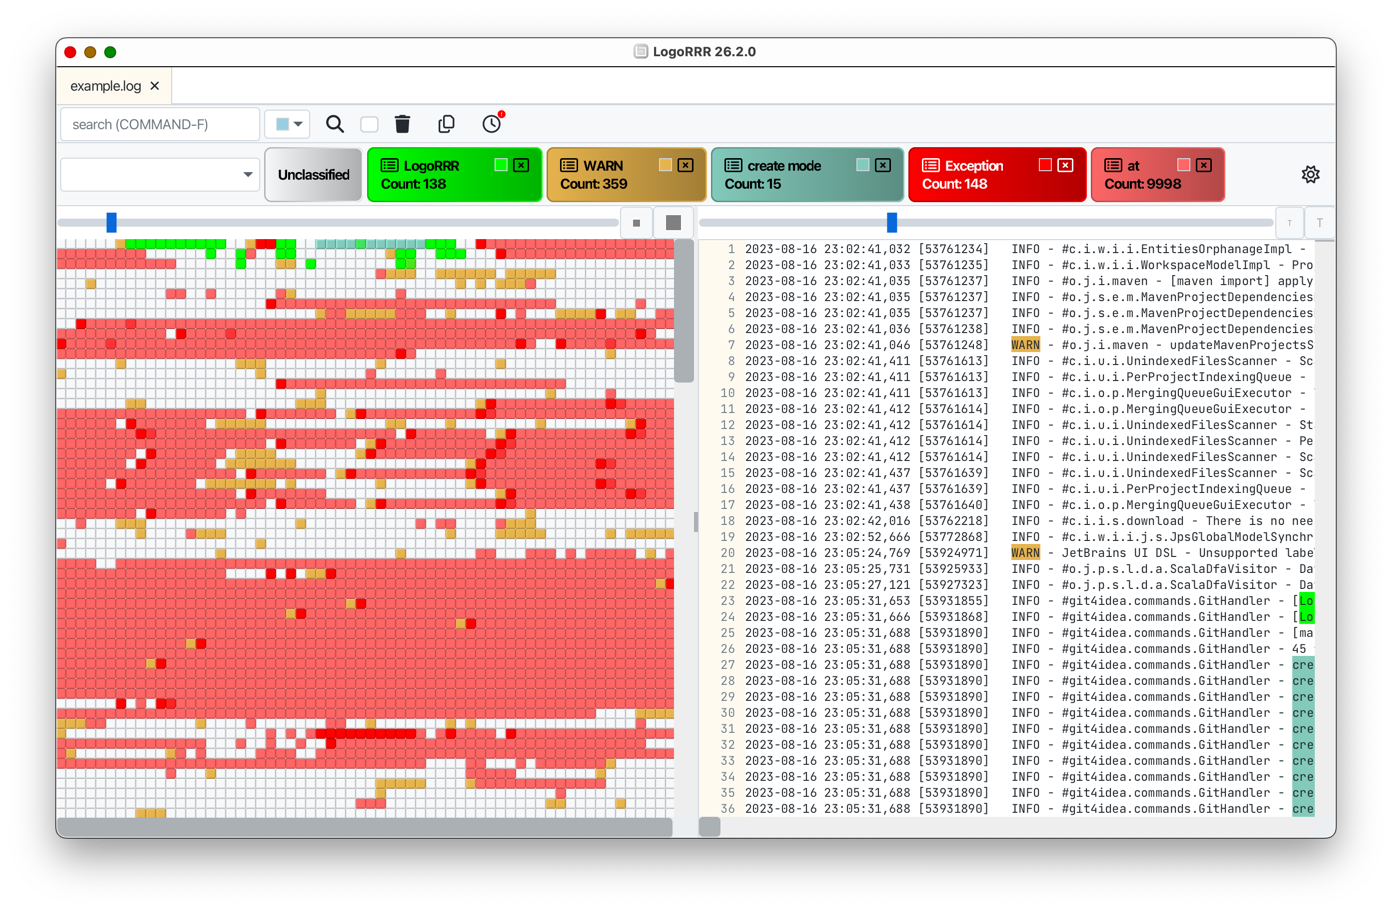
Task: Toggle the 'at' Count: 9998 filter
Action: click(1158, 175)
